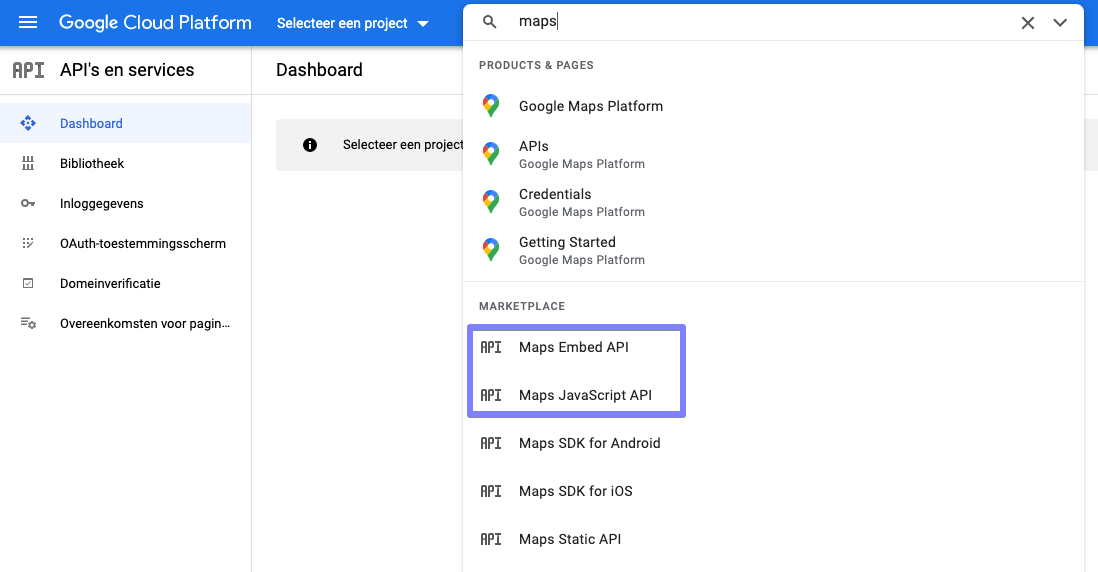Collapse search results with chevron arrow
This screenshot has height=572, width=1098.
pyautogui.click(x=1060, y=23)
